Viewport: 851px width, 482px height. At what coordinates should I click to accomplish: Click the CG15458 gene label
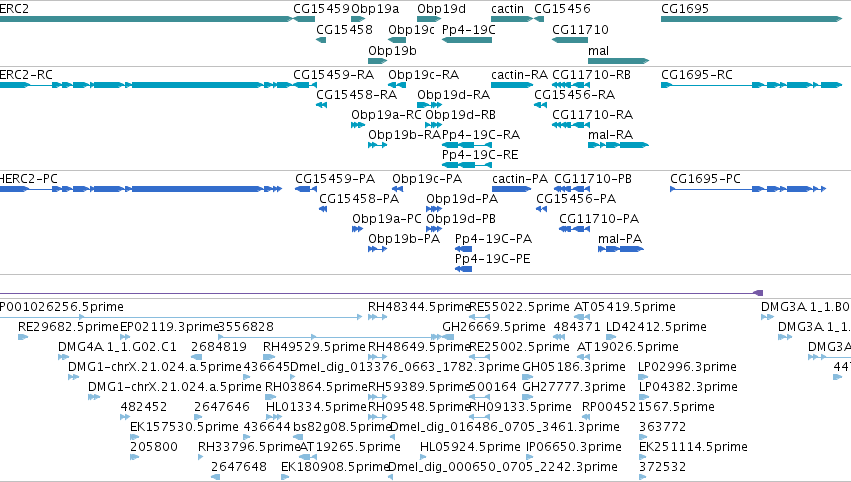point(344,29)
